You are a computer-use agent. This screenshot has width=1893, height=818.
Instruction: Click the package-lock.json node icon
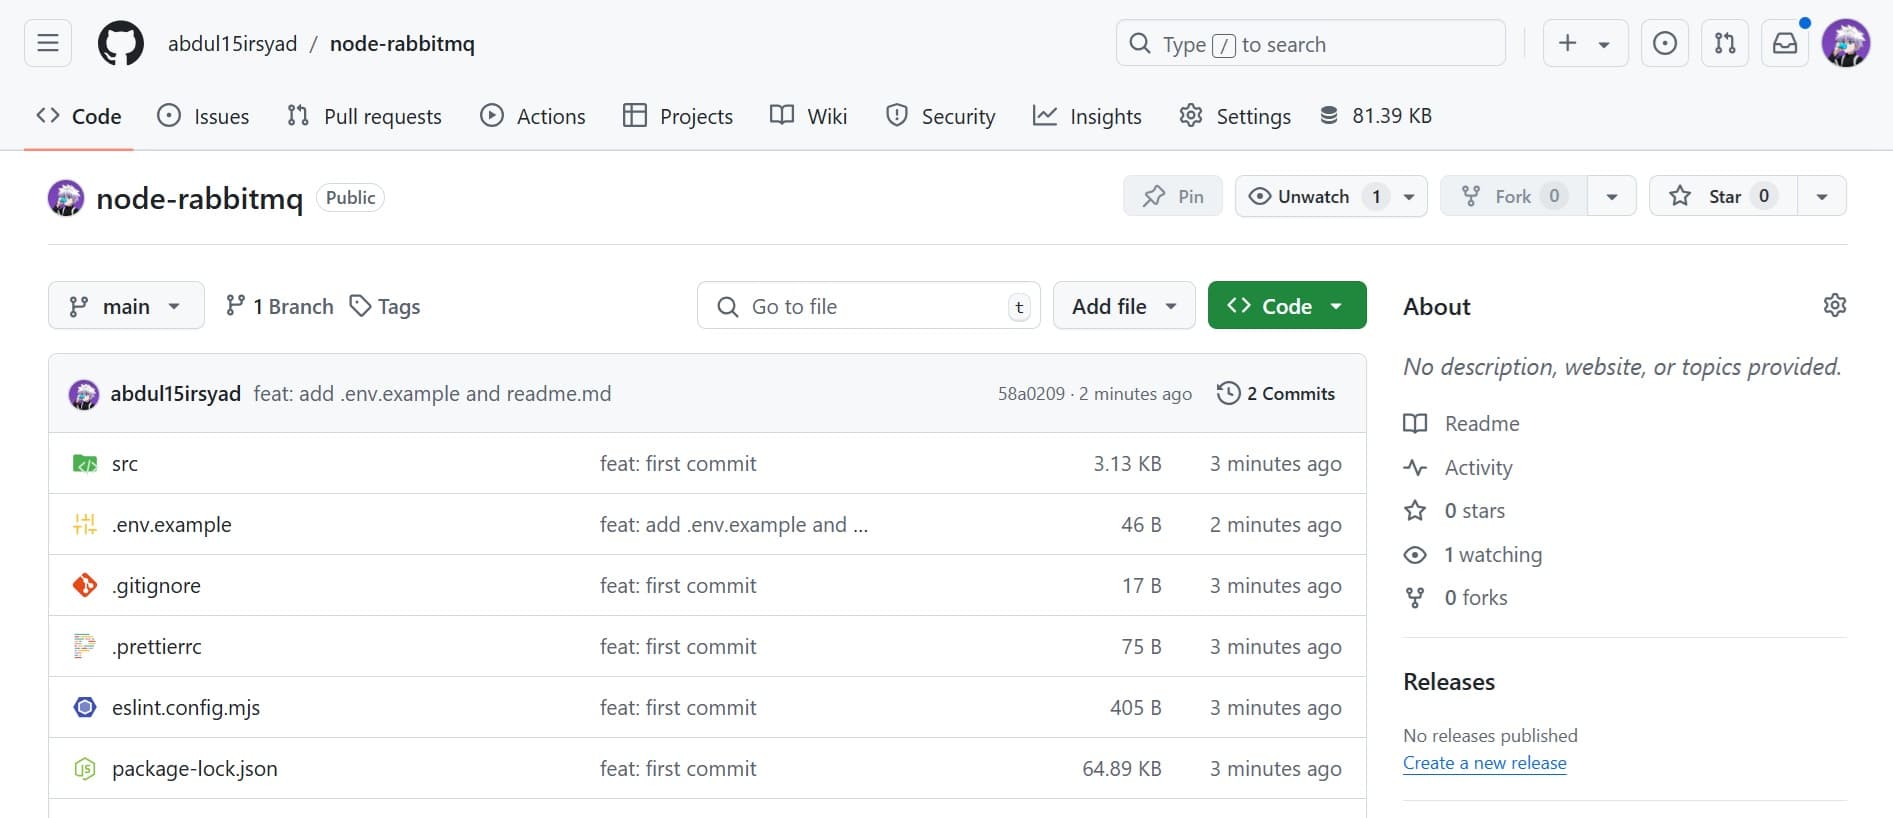point(85,768)
